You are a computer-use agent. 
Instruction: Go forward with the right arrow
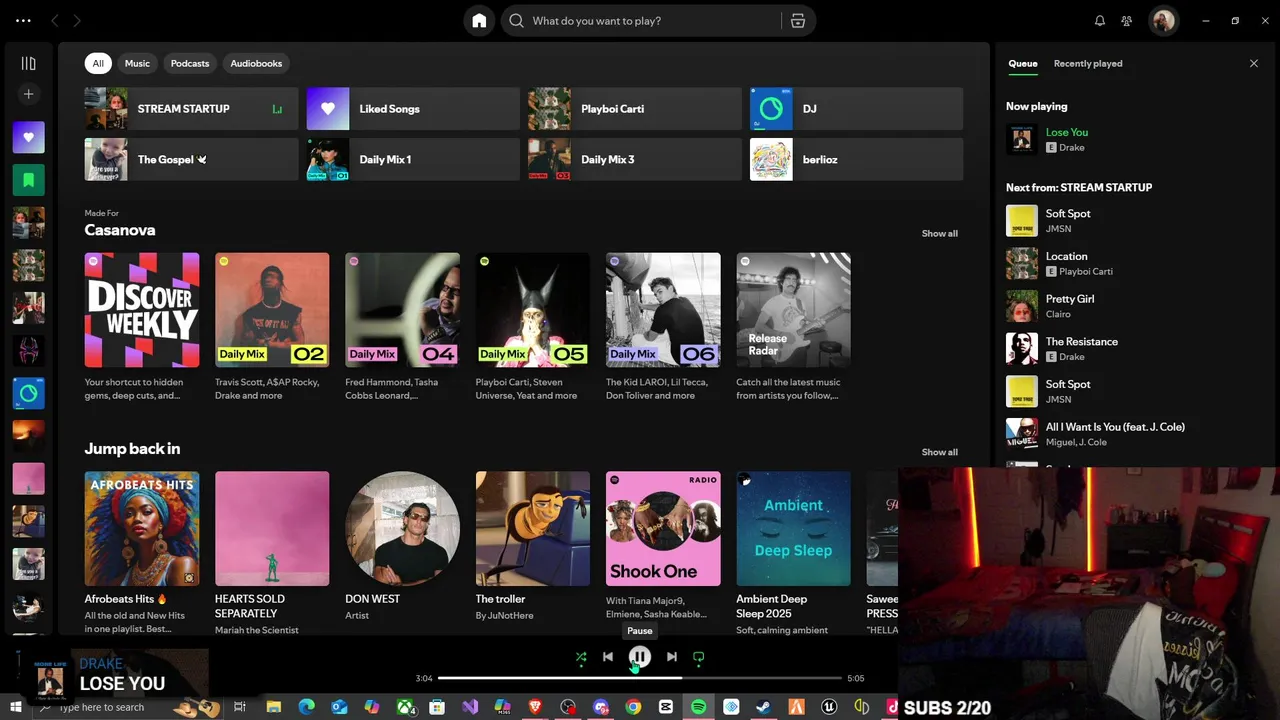pyautogui.click(x=77, y=21)
